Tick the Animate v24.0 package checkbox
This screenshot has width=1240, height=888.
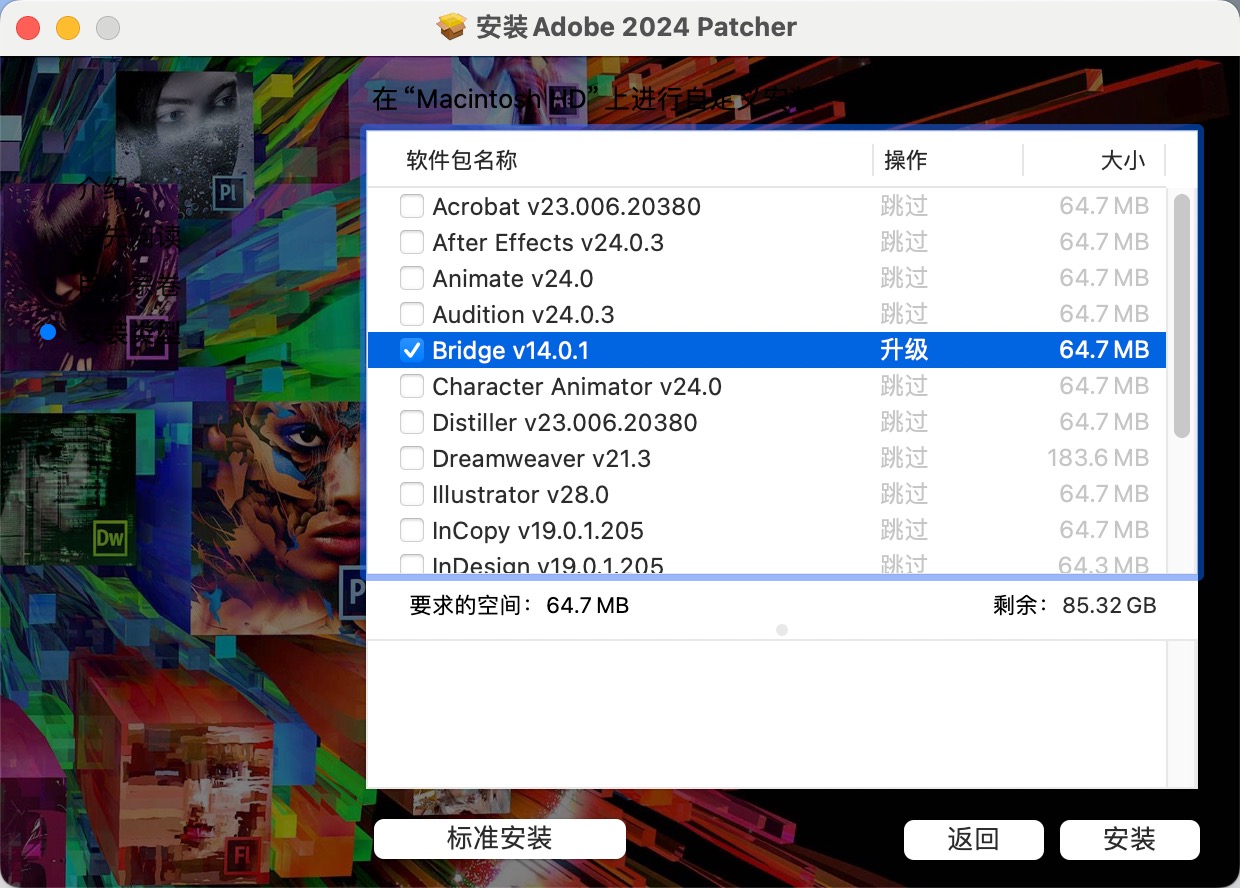[411, 279]
